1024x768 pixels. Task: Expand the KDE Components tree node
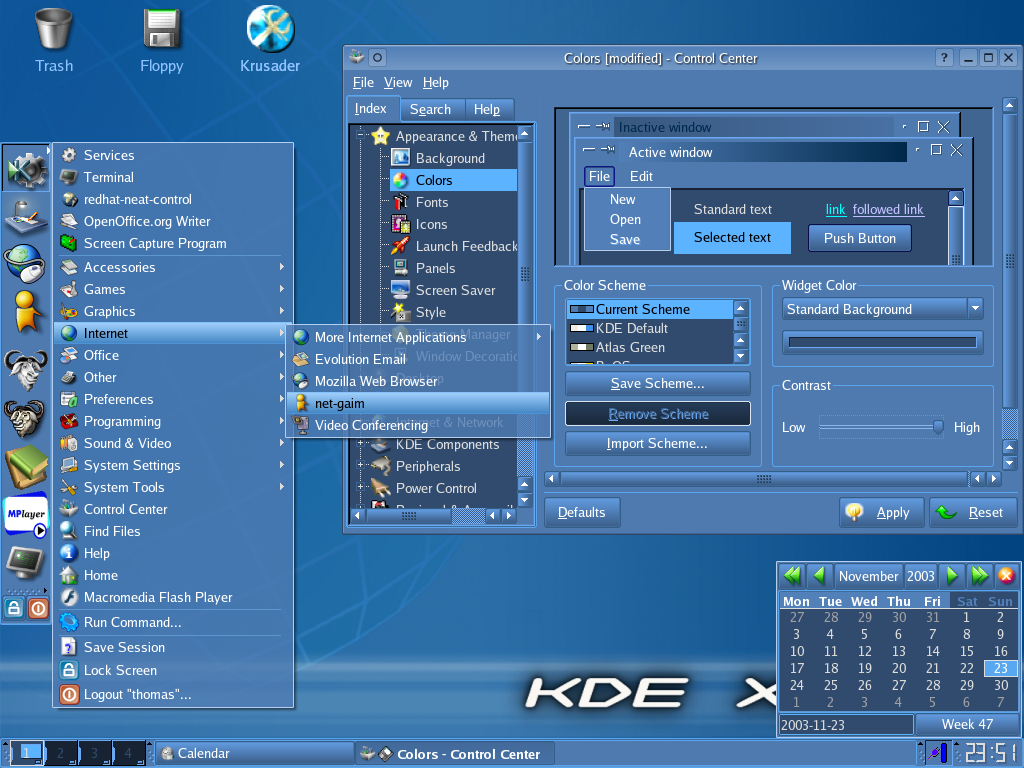[360, 443]
